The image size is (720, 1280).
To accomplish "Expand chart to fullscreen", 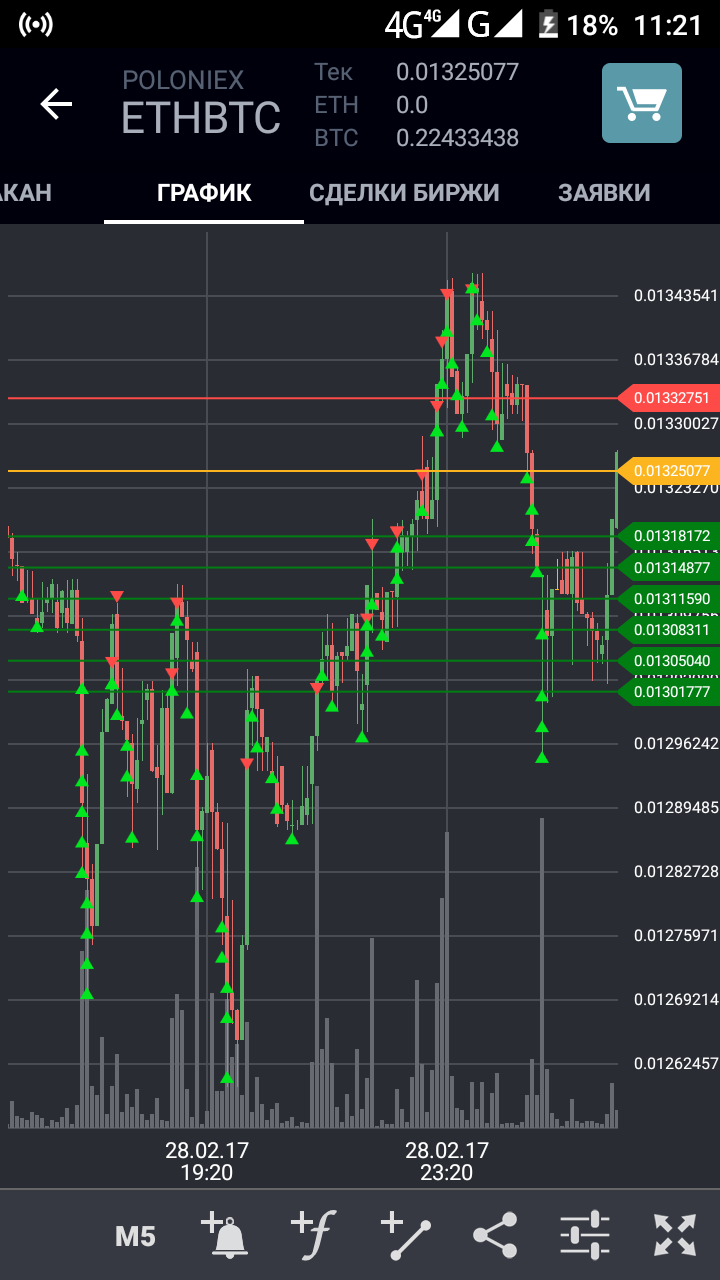I will (675, 1235).
